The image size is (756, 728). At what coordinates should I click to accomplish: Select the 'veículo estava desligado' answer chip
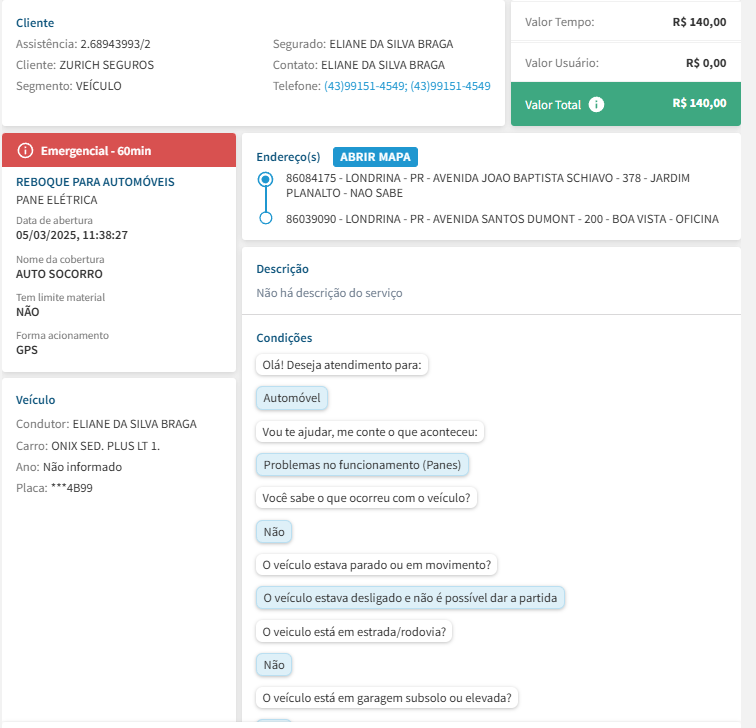pos(410,598)
